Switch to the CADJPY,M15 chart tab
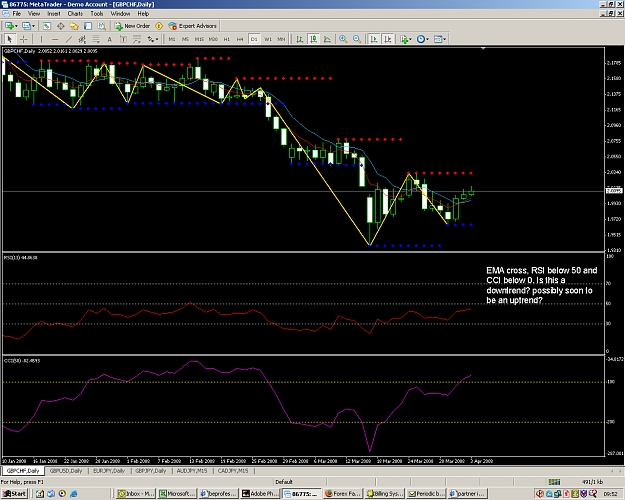 coord(233,471)
